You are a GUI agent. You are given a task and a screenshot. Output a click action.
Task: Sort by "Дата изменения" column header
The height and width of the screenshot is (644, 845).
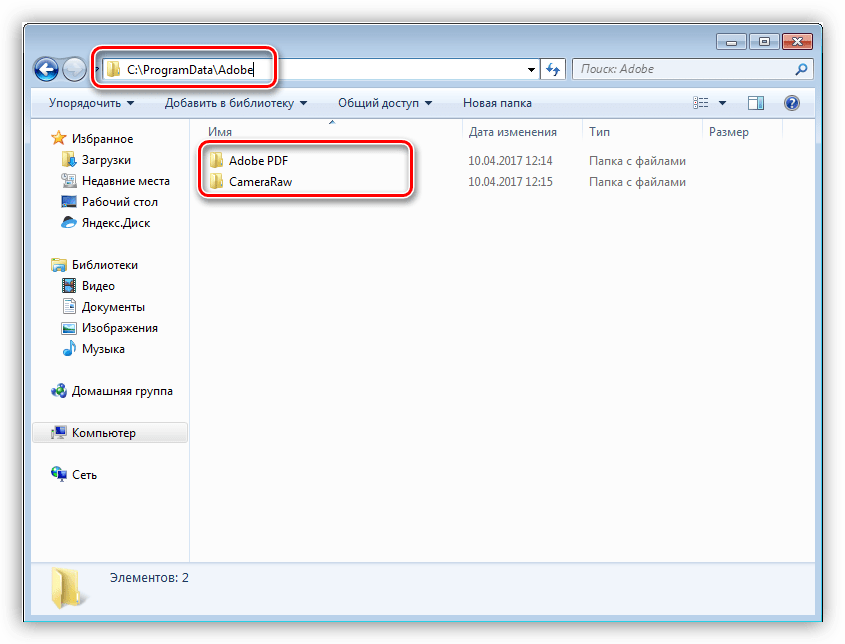tap(512, 132)
